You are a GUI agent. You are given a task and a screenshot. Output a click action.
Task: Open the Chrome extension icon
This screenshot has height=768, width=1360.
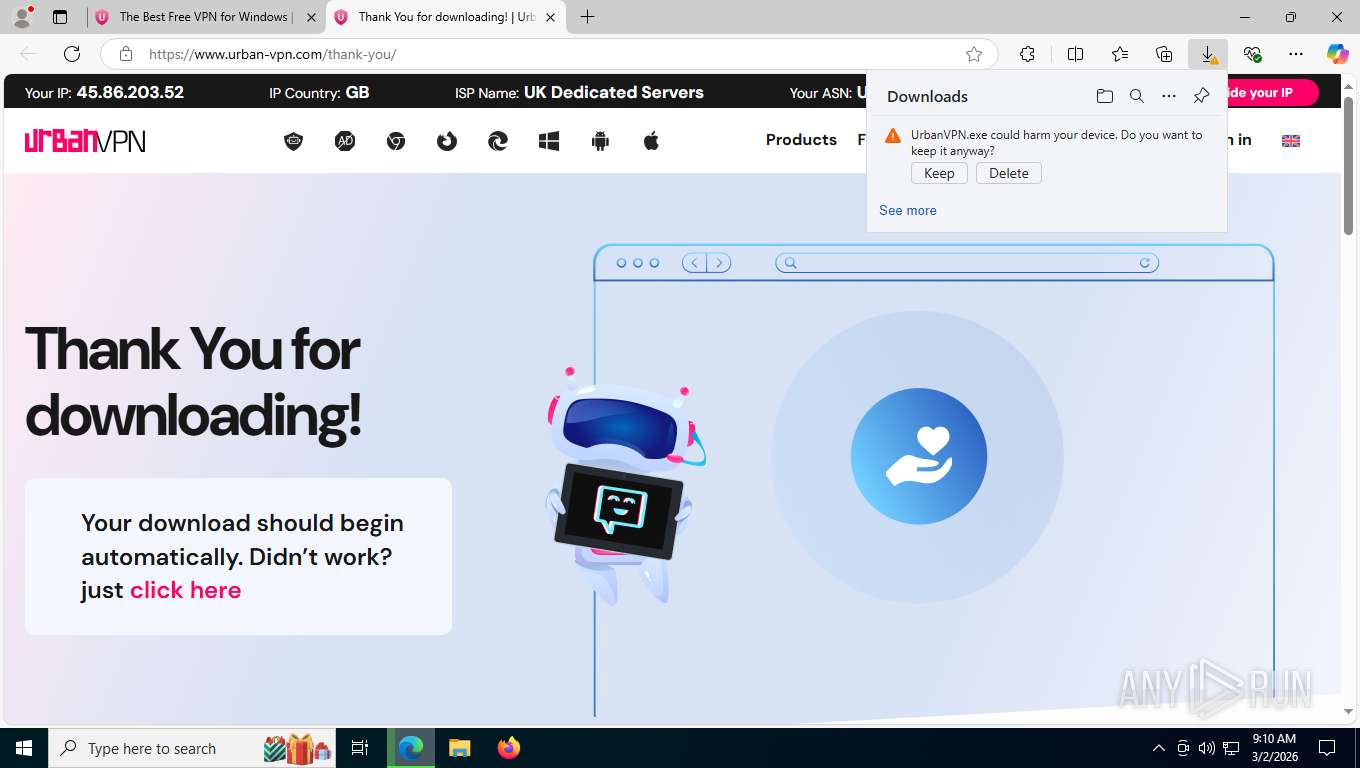pyautogui.click(x=396, y=141)
